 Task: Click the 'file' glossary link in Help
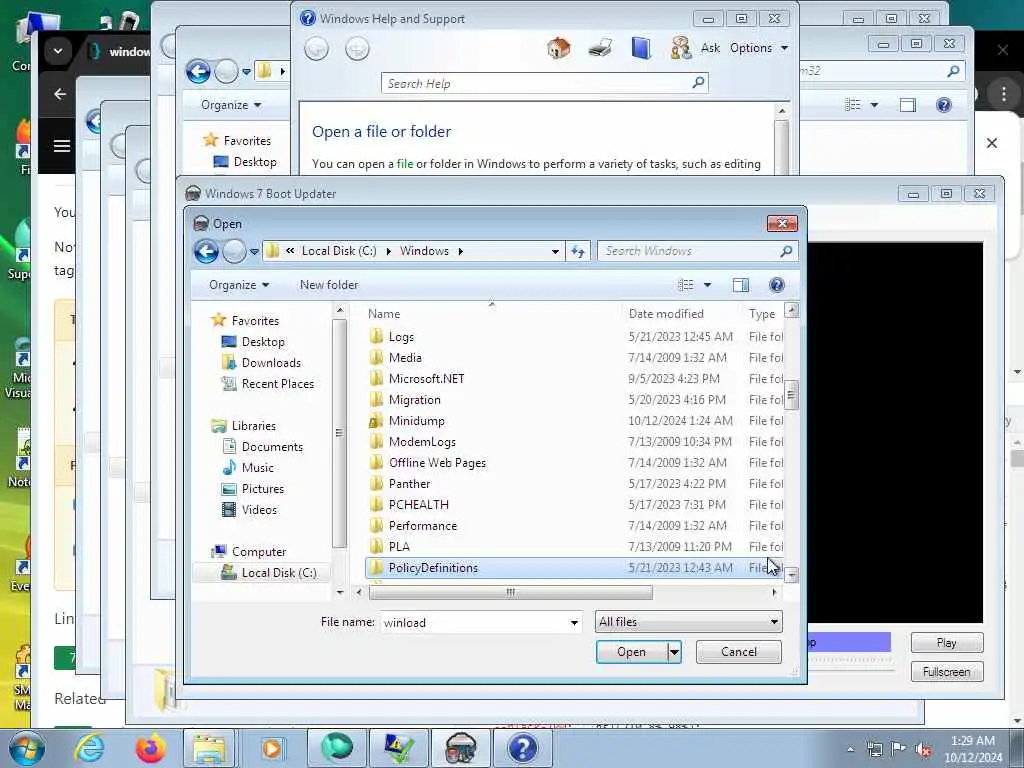pos(405,164)
